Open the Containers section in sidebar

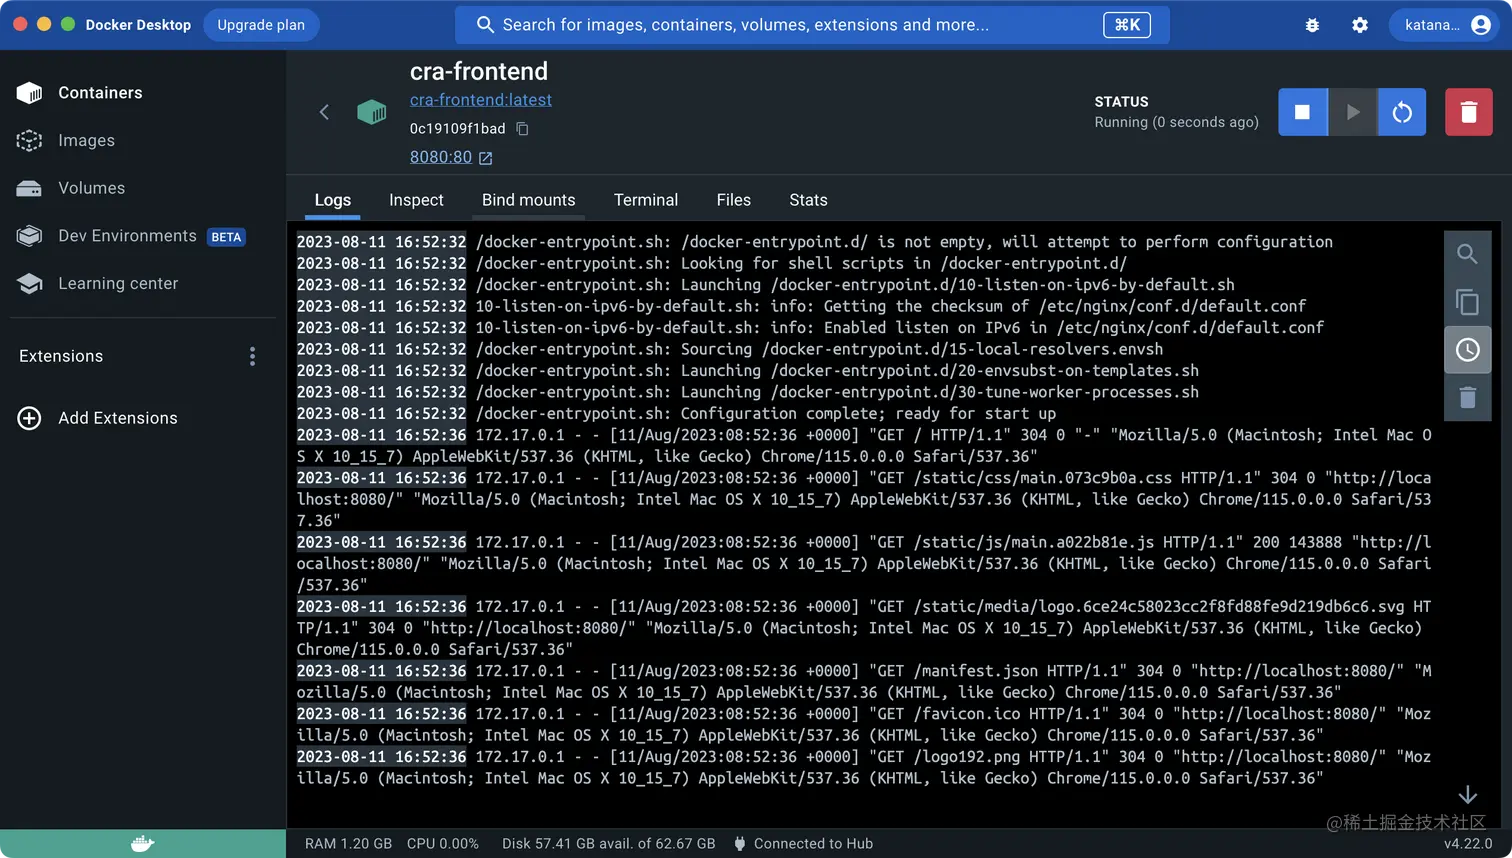[100, 92]
